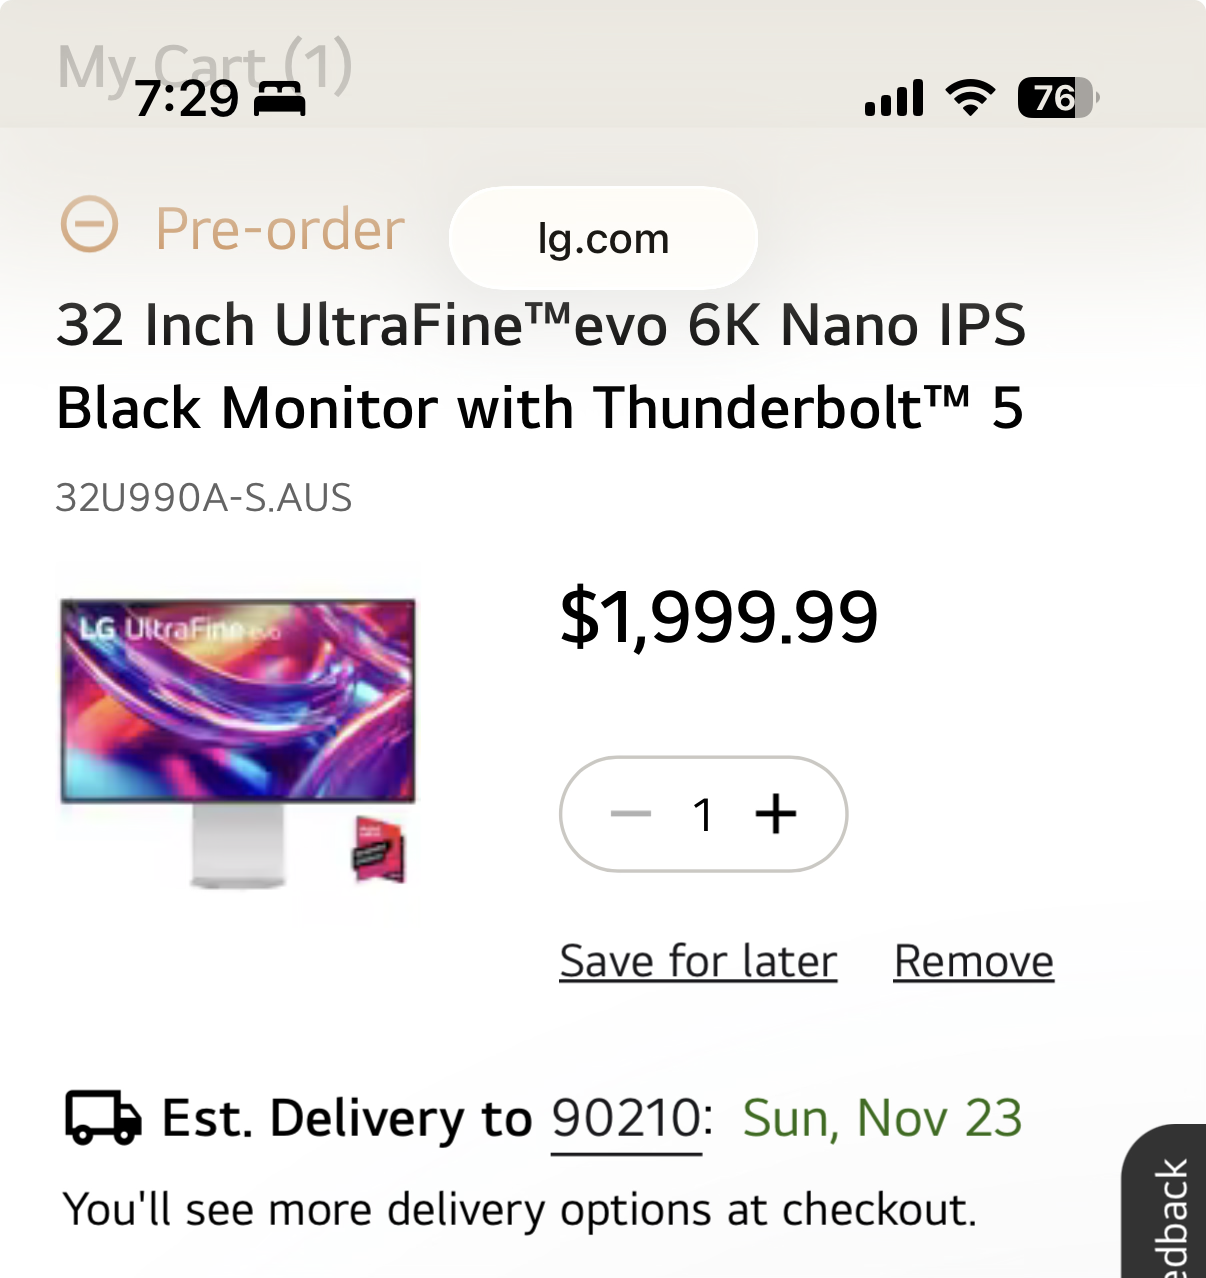Decrease quantity with the minus button
1206x1278 pixels.
point(631,814)
